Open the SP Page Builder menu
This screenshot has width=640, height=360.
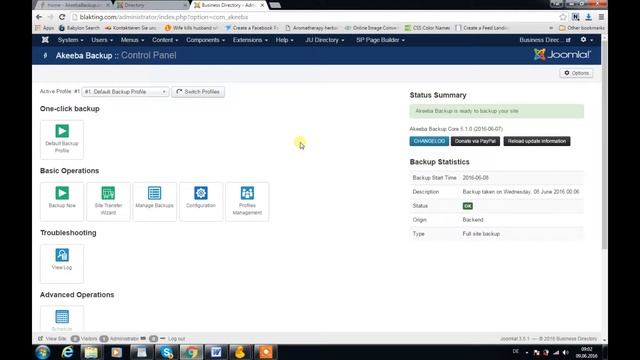pos(380,40)
